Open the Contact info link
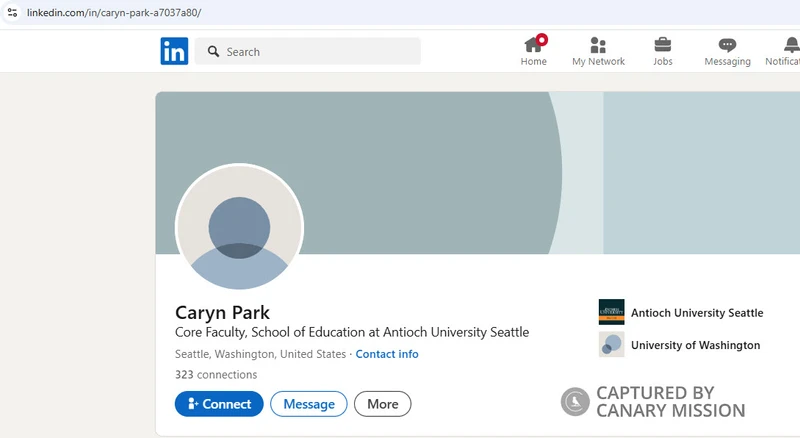Viewport: 800px width, 438px height. tap(387, 354)
